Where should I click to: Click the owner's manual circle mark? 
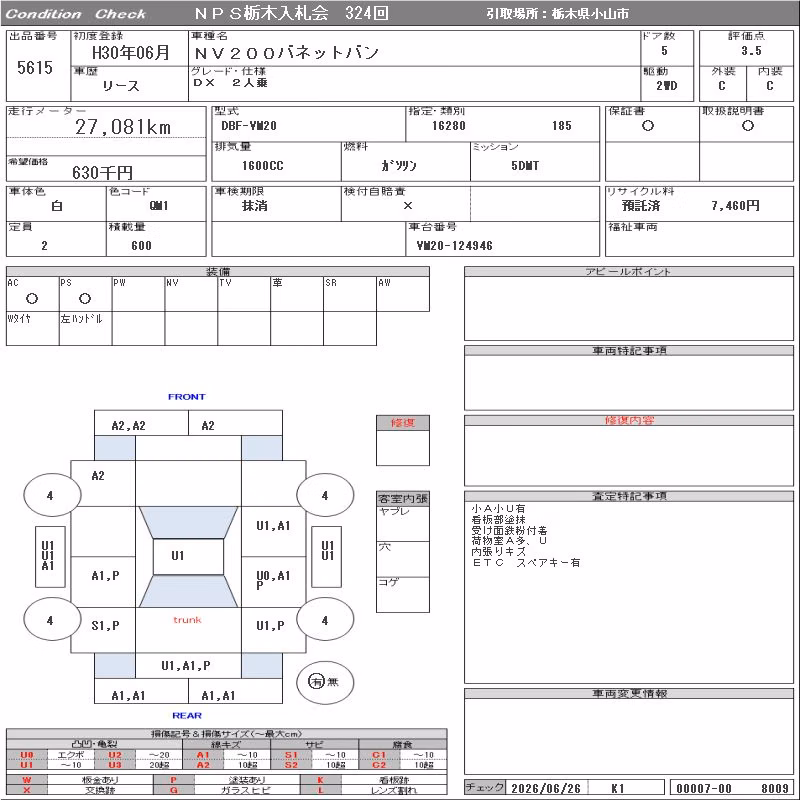(748, 126)
